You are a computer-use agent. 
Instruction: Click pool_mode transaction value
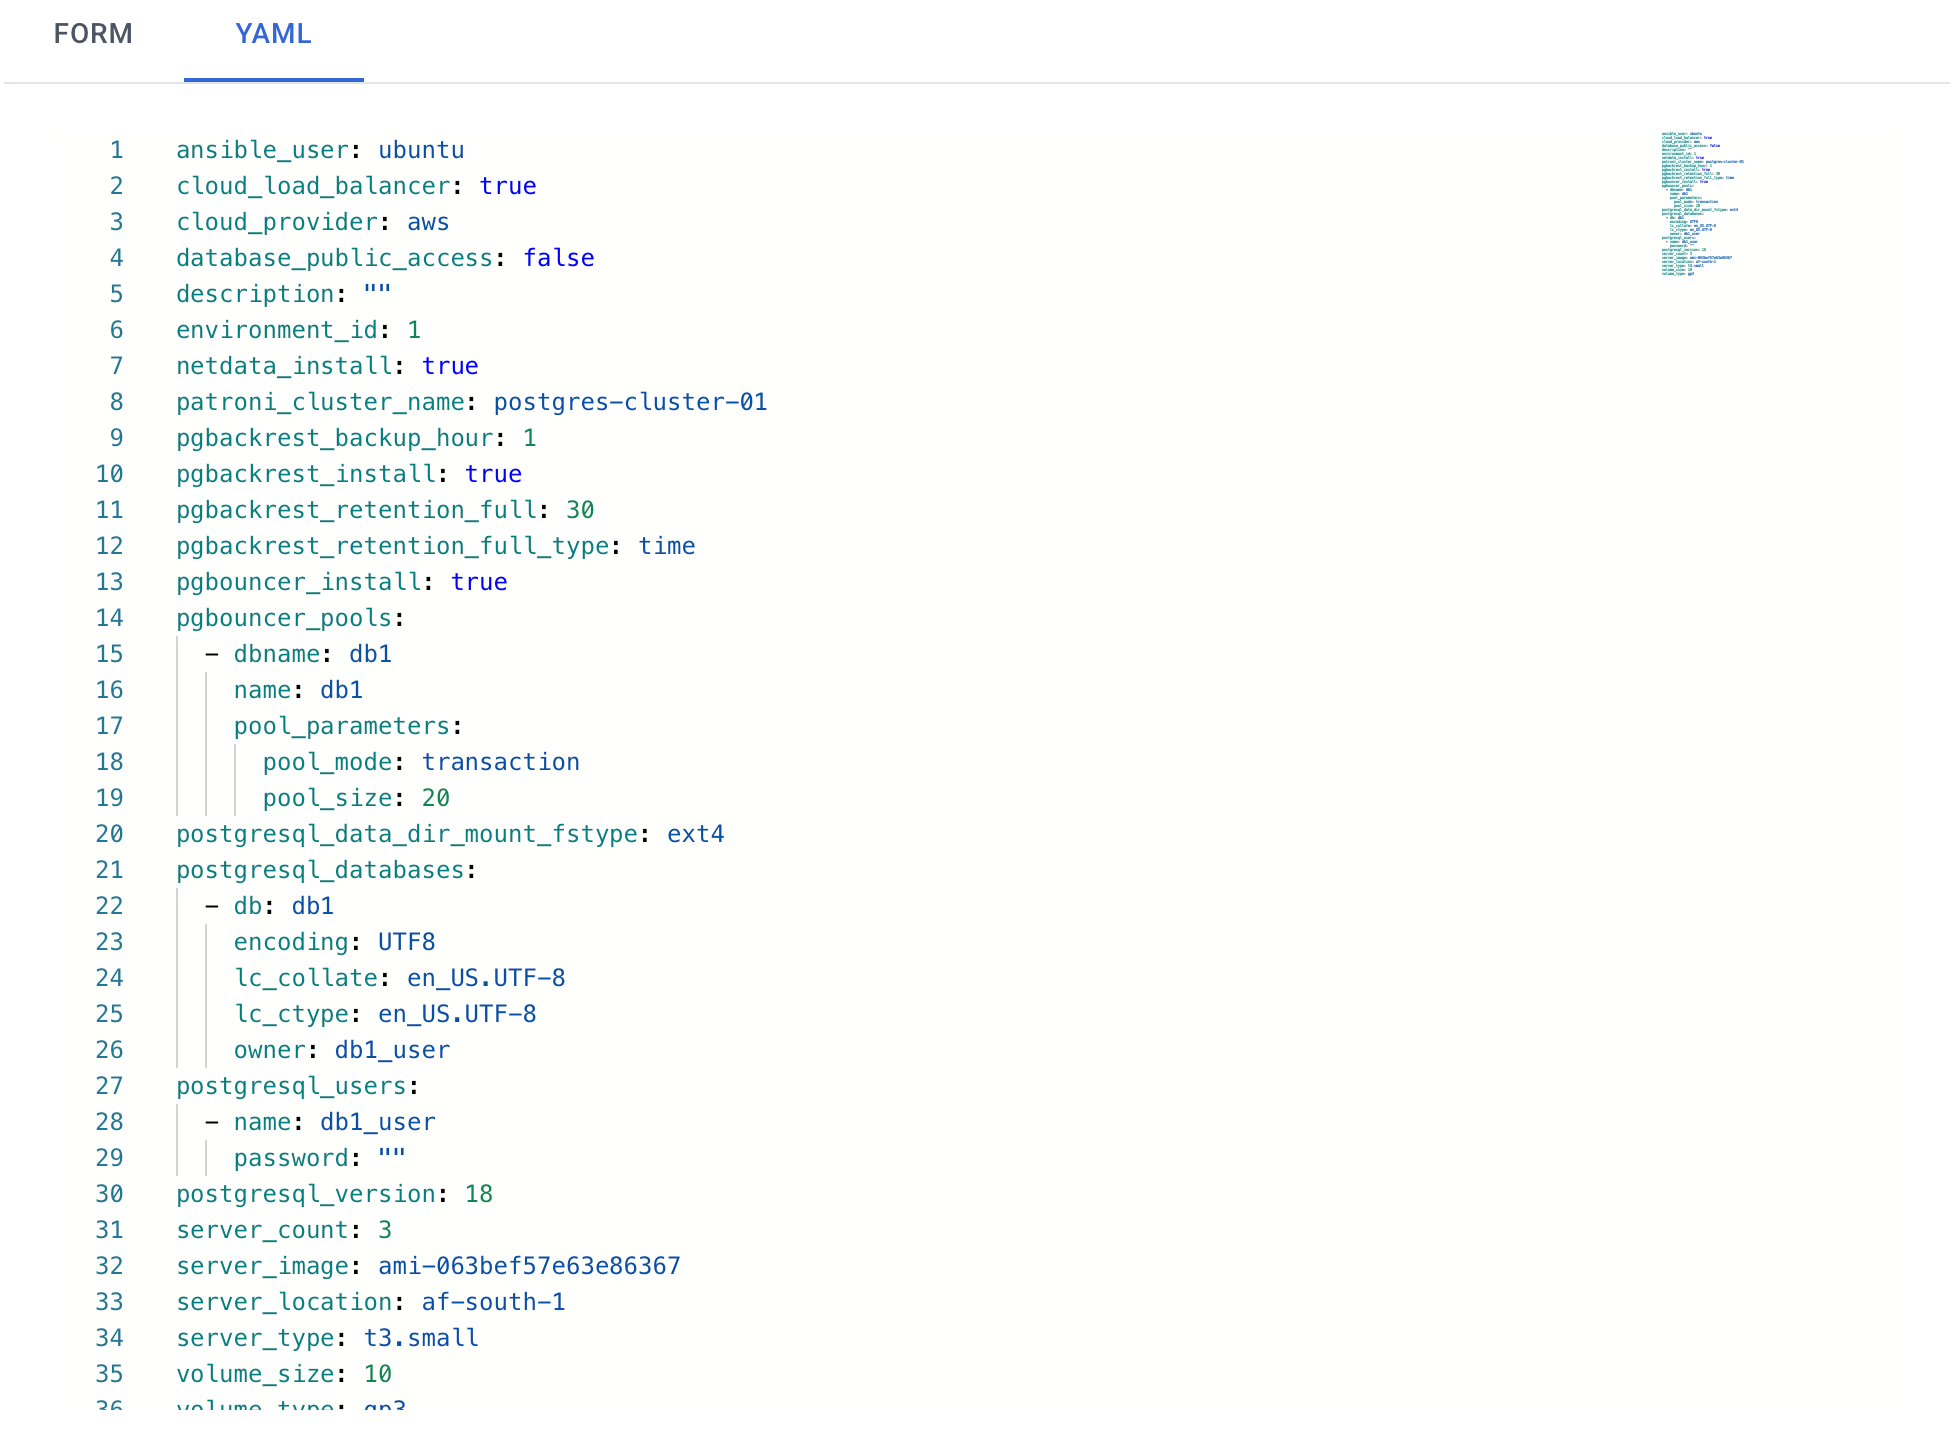[500, 762]
